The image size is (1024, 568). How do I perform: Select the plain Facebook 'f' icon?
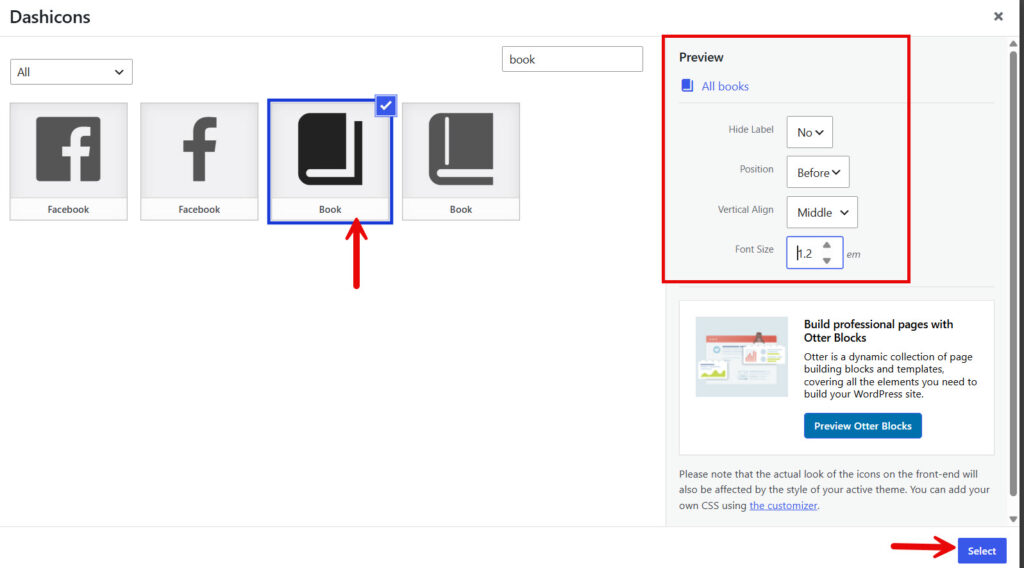[x=199, y=161]
